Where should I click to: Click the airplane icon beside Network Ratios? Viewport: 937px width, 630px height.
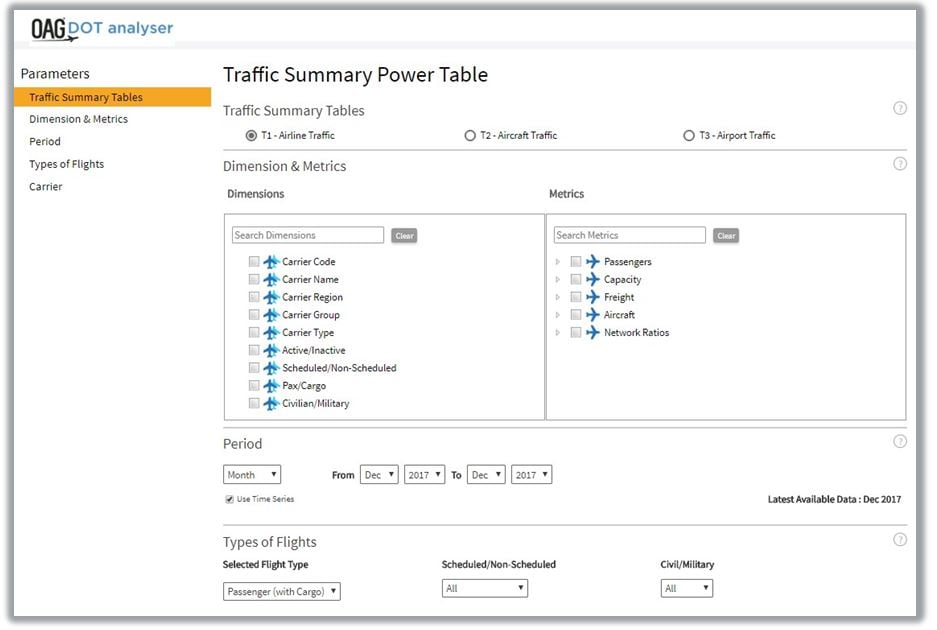click(x=593, y=333)
